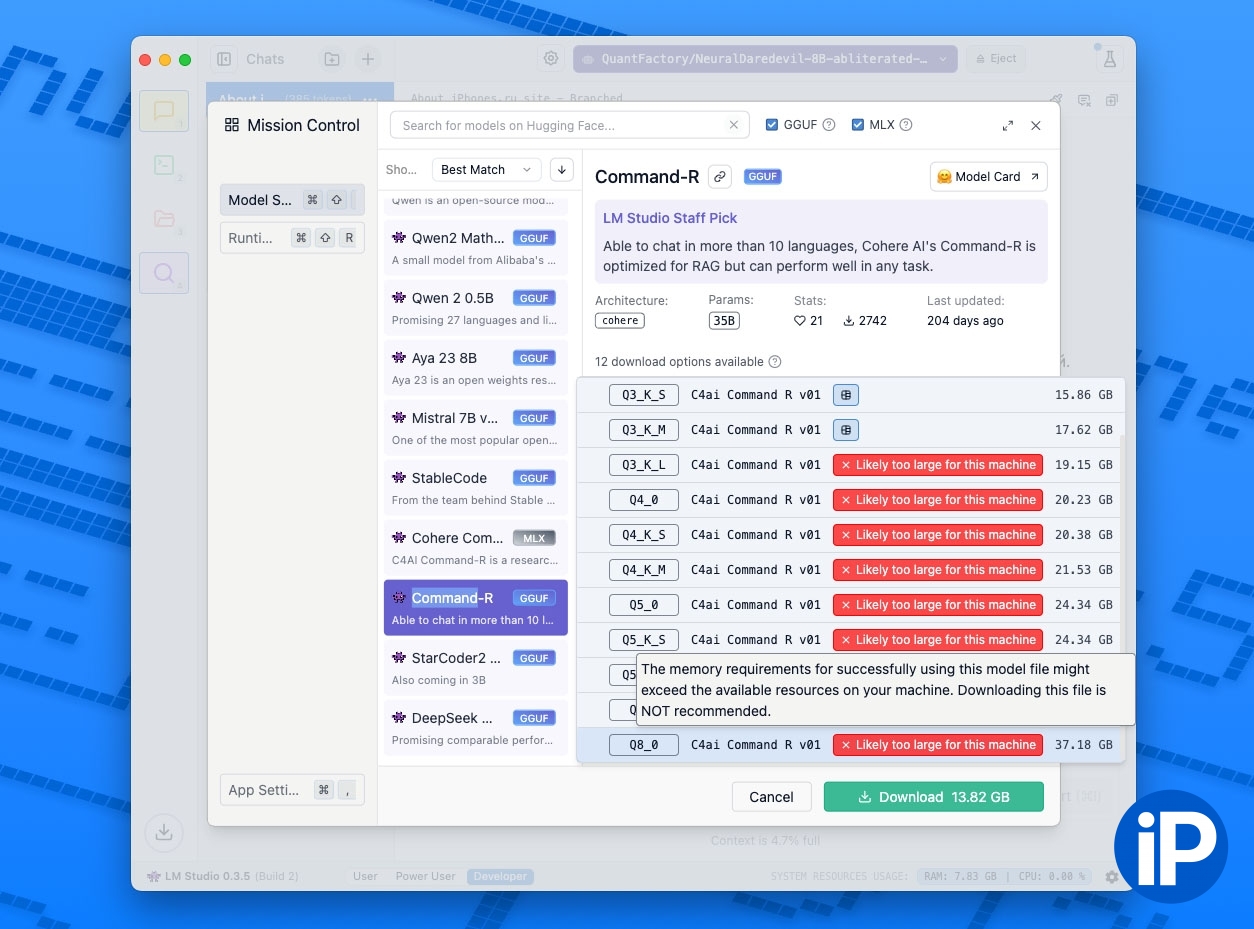Image resolution: width=1254 pixels, height=929 pixels.
Task: Choose the Q3_K_M 17.62 GB download option
Action: pyautogui.click(x=851, y=430)
